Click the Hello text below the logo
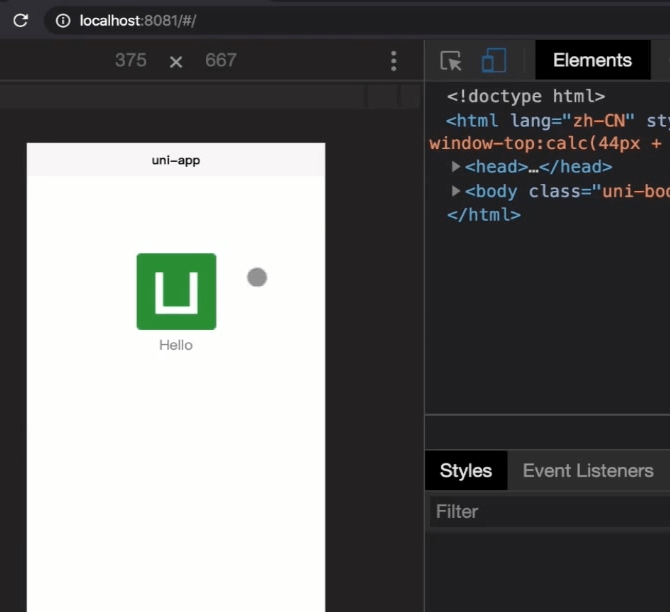 (176, 345)
